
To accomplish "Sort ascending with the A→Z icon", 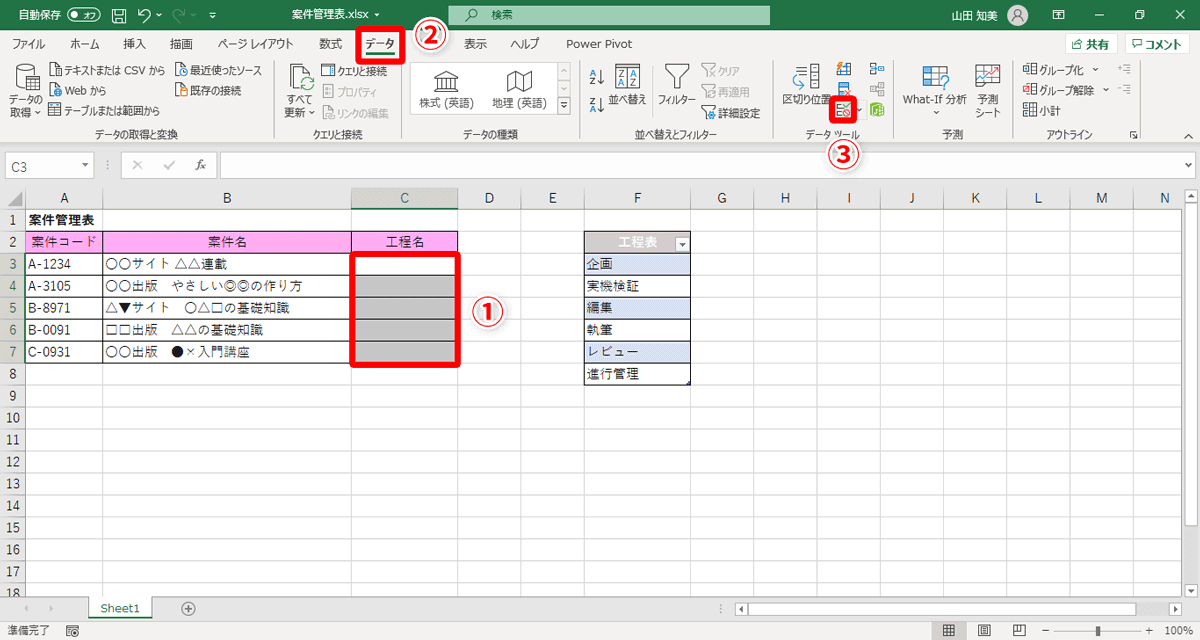I will coord(597,77).
